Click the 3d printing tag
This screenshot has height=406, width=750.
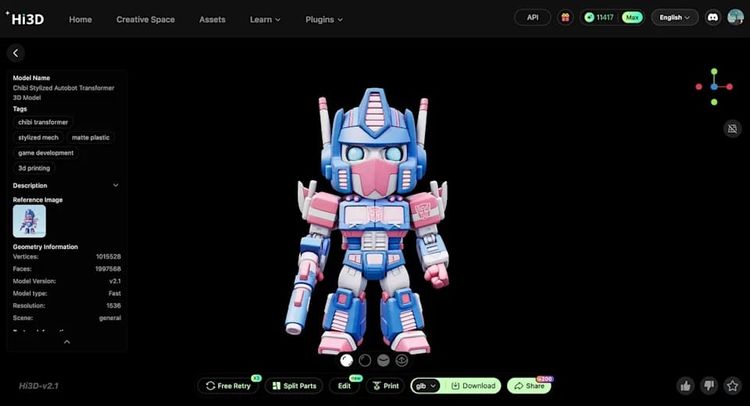click(34, 168)
